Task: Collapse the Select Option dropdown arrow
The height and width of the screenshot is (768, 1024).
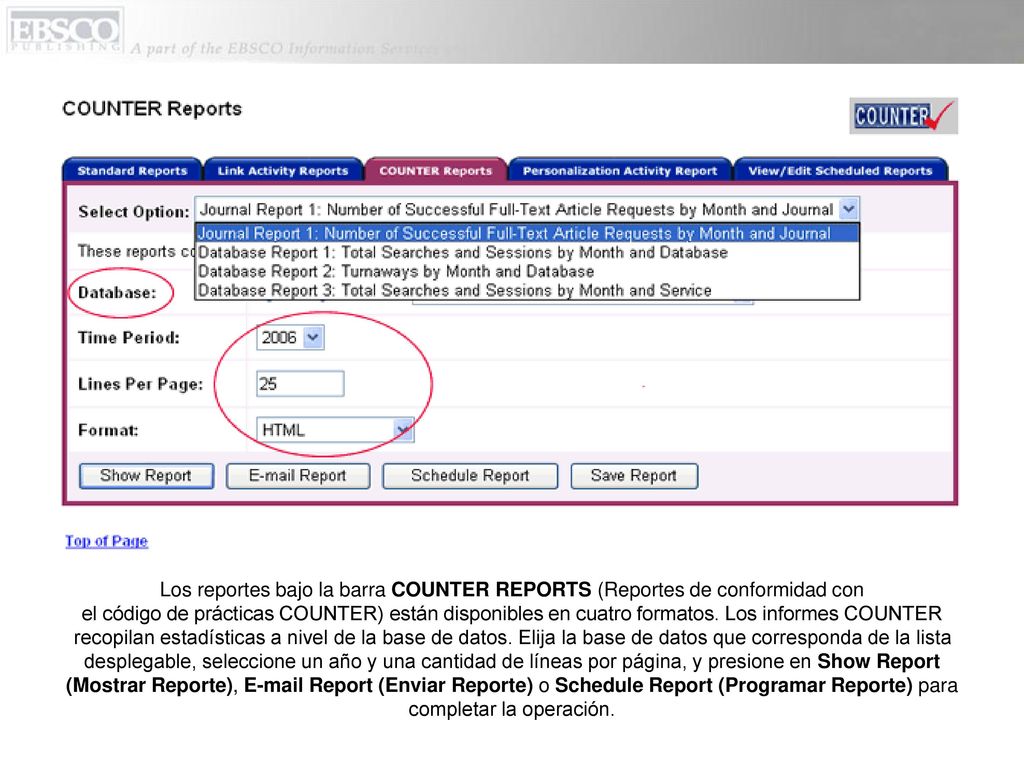Action: pos(848,209)
